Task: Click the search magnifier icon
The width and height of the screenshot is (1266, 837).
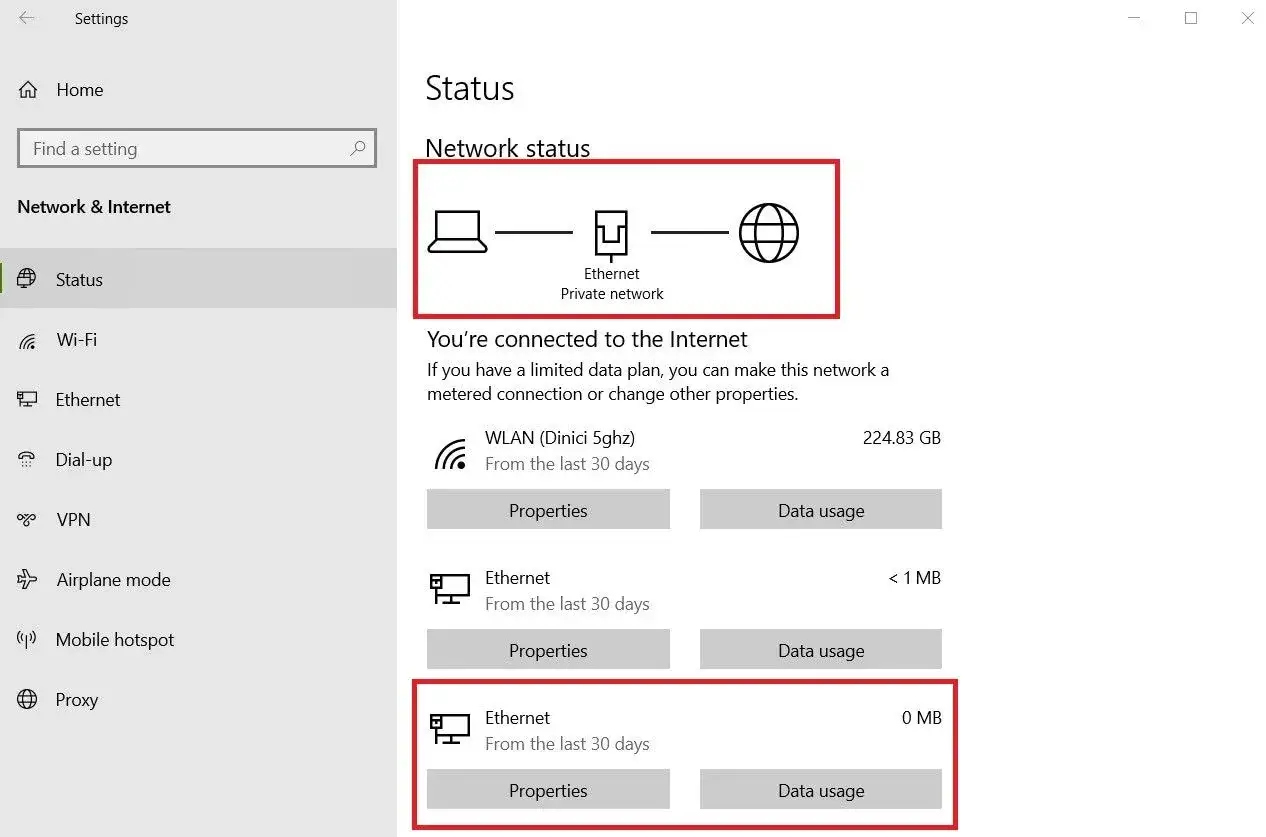Action: tap(357, 148)
